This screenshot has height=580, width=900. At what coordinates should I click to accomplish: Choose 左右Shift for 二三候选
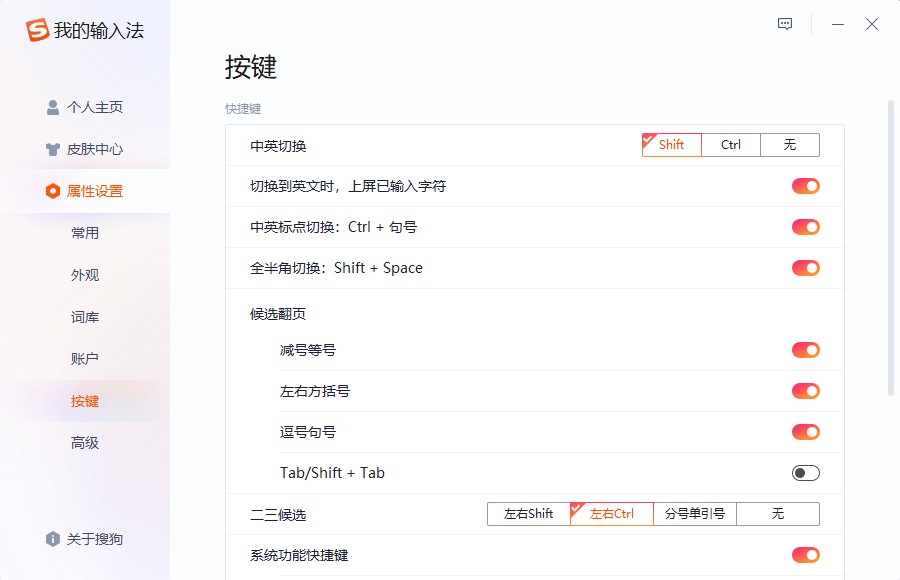click(x=529, y=514)
